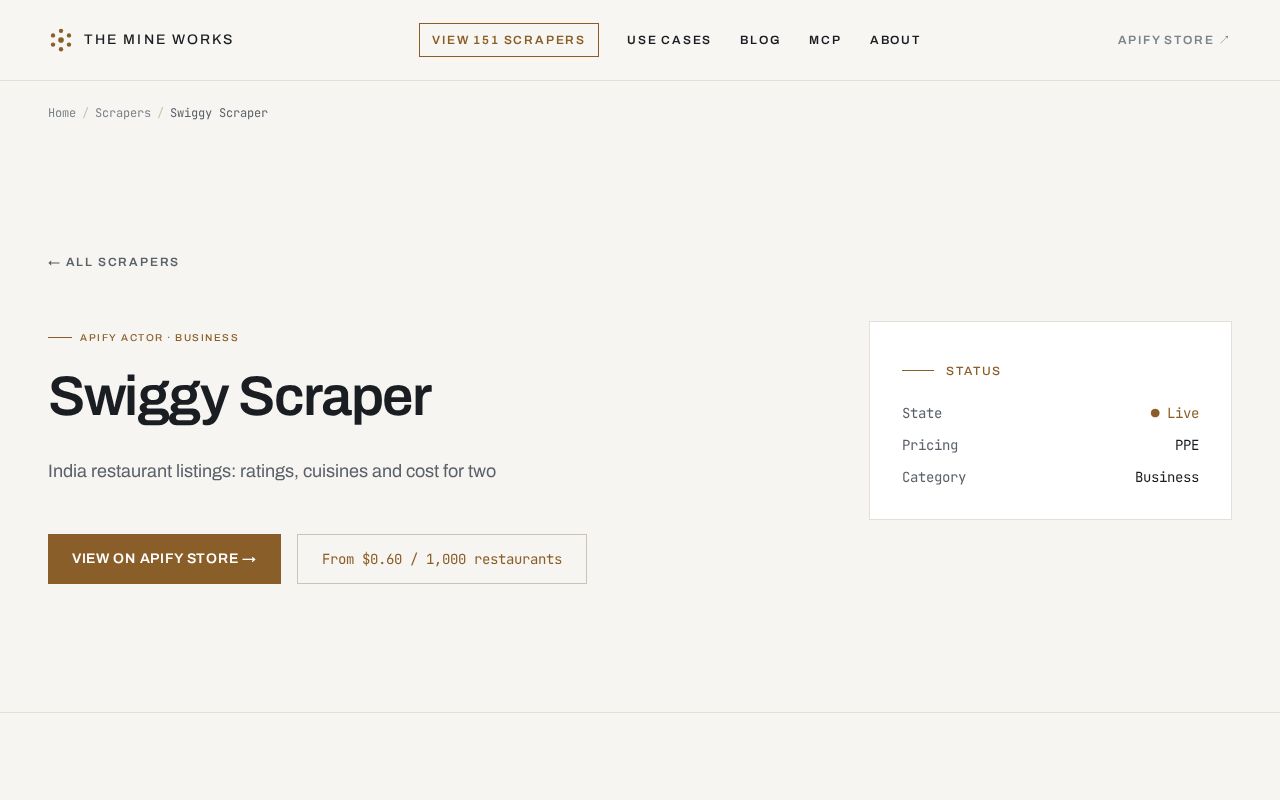Navigate to the Scrapers breadcrumb
The height and width of the screenshot is (800, 1280).
click(x=123, y=113)
